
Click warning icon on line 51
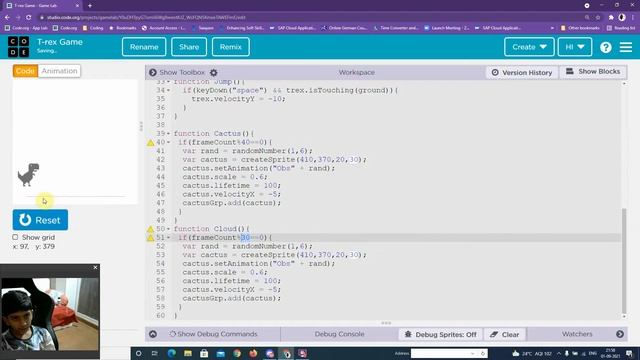[151, 238]
